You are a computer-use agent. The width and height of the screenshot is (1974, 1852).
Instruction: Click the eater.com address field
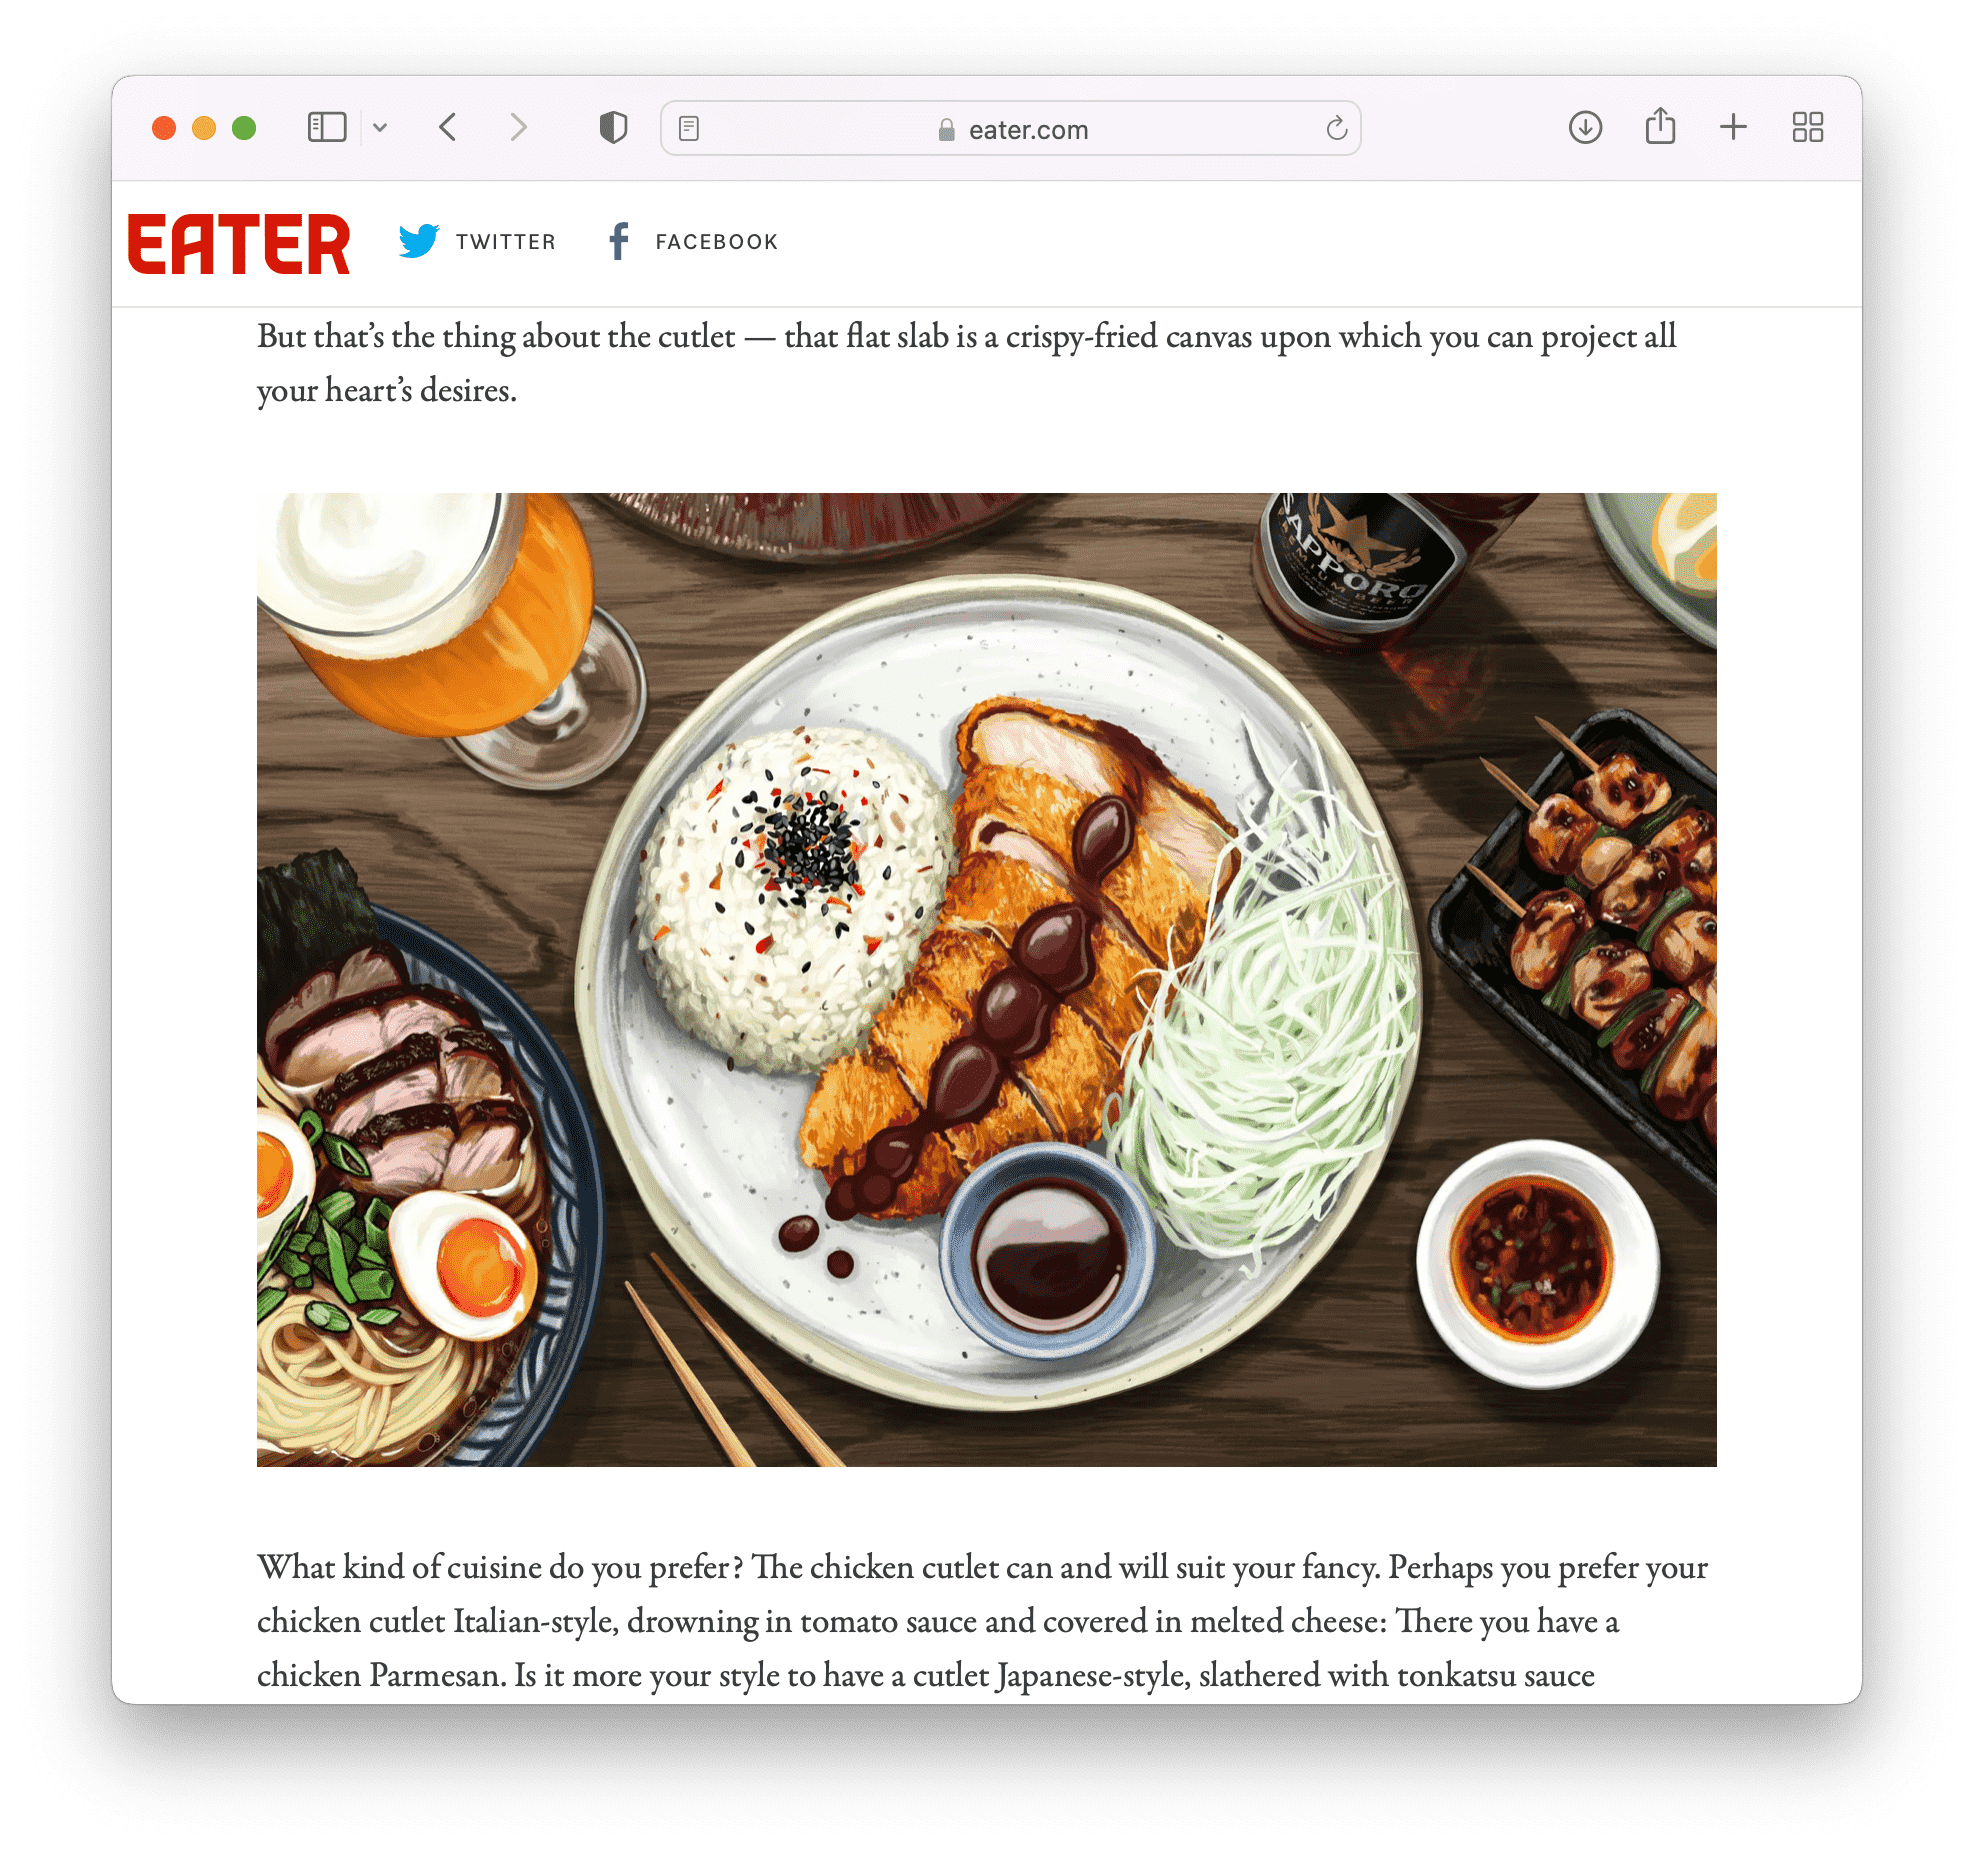[1010, 128]
